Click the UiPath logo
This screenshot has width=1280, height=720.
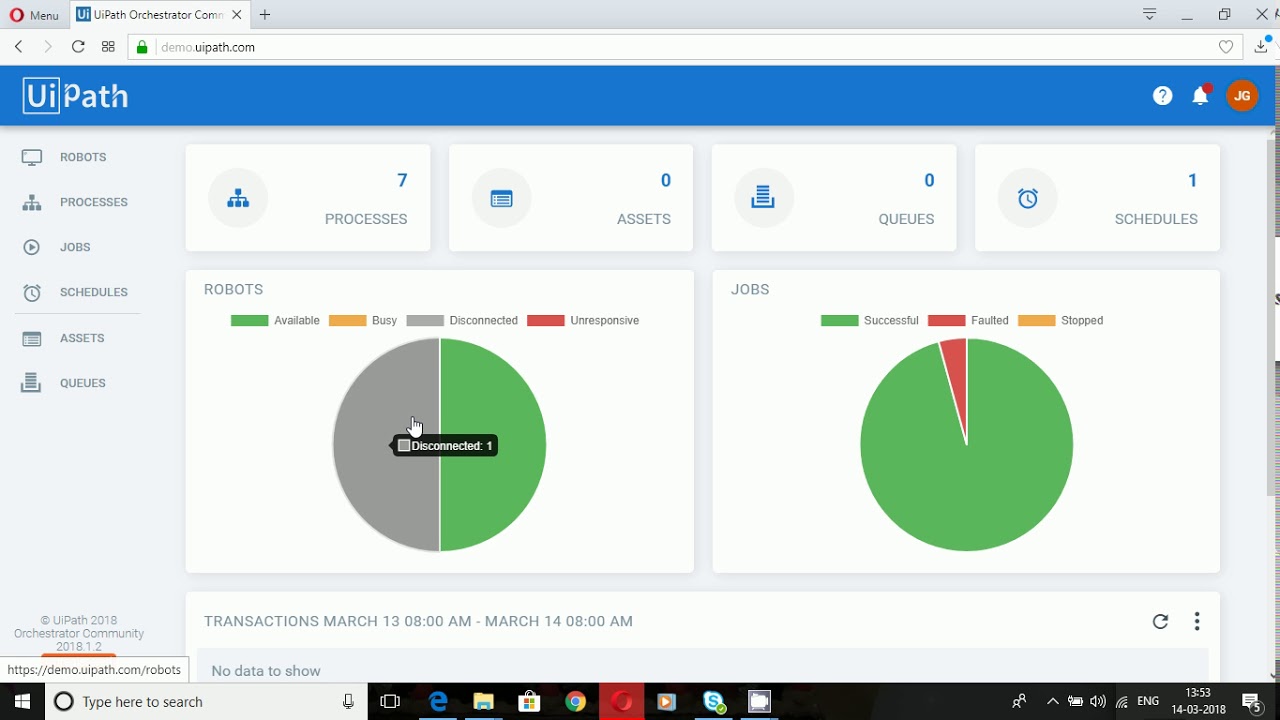tap(76, 96)
